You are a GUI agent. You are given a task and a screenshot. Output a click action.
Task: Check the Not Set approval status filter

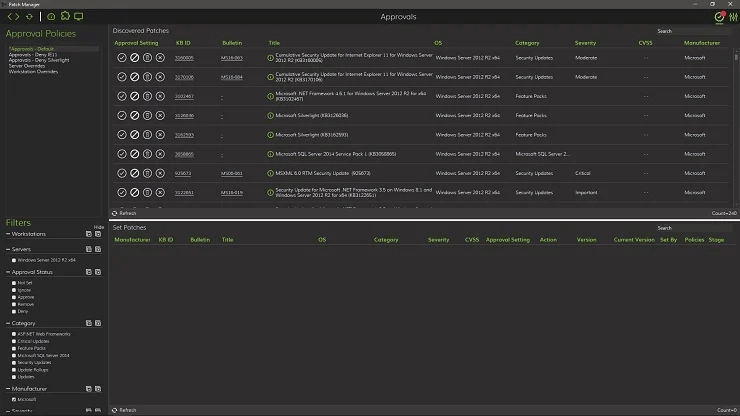14,283
